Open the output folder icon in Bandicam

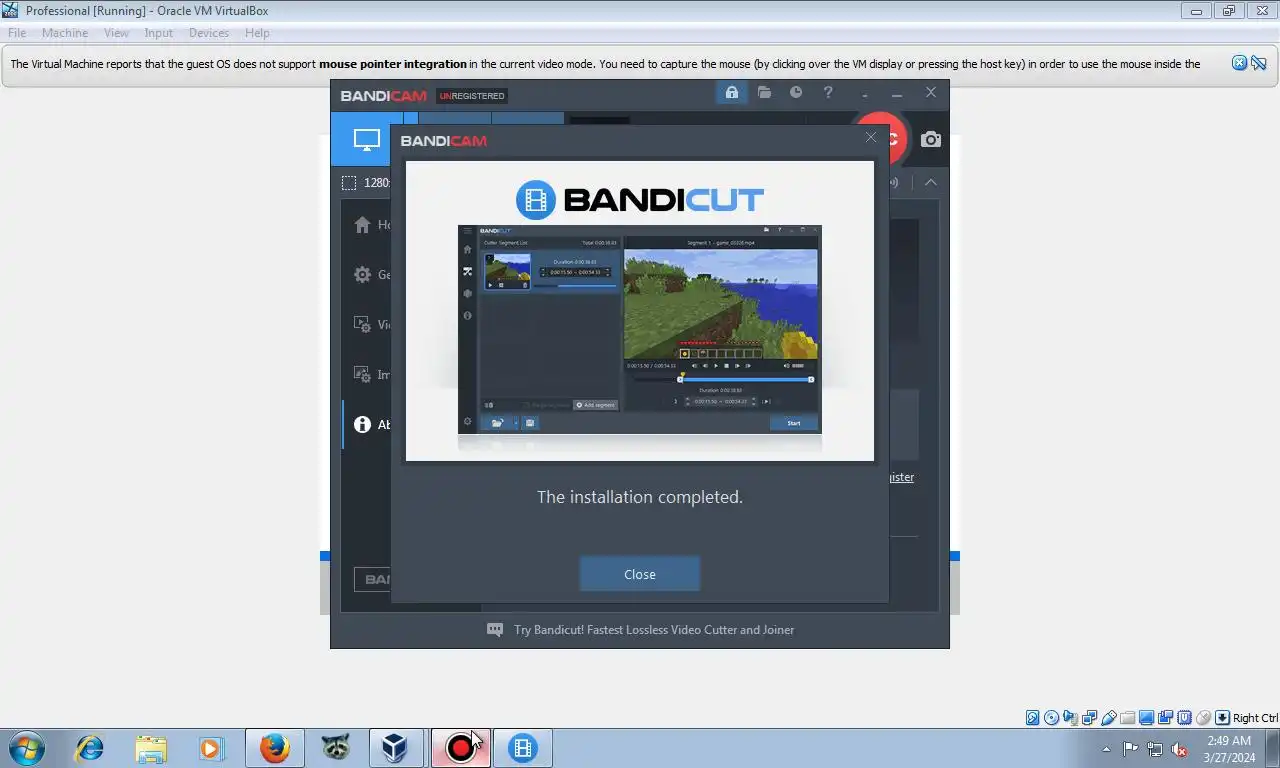click(764, 92)
